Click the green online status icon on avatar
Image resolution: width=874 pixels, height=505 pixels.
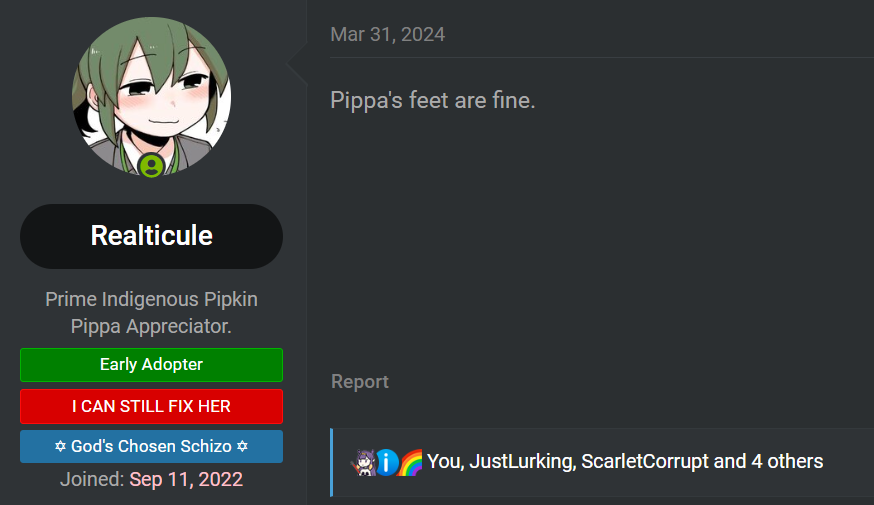point(152,166)
